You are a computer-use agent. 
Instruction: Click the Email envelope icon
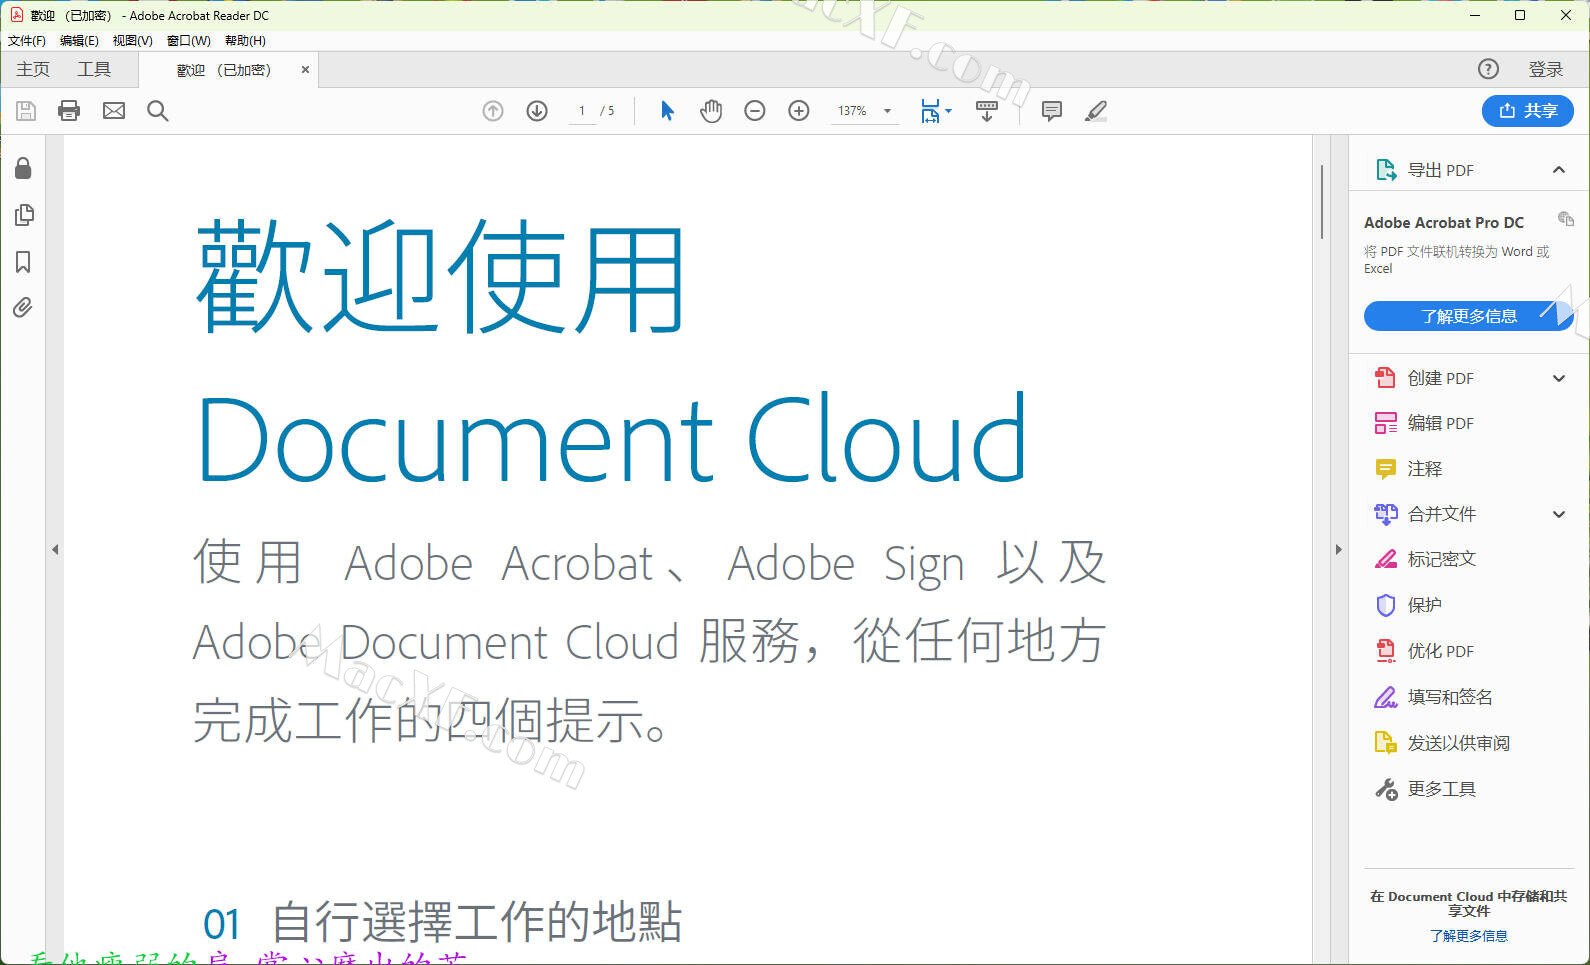tap(114, 111)
